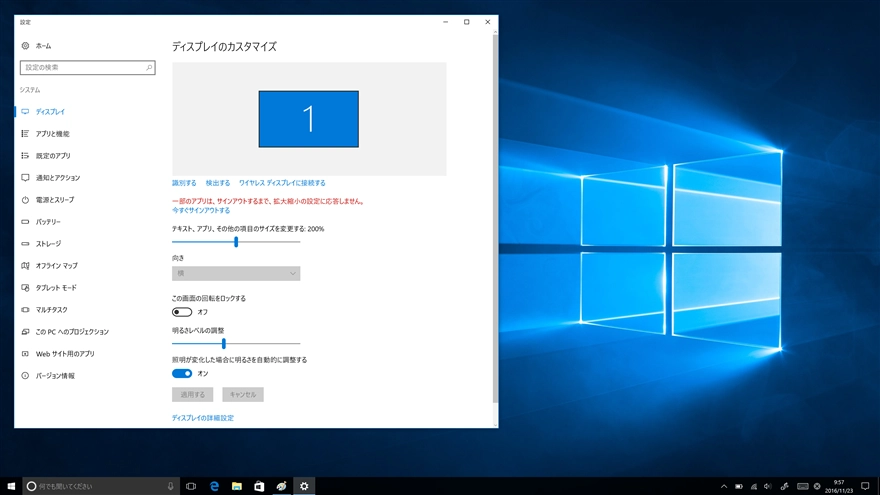The image size is (880, 495).
Task: Select the display 1 monitor thumbnail
Action: [308, 119]
